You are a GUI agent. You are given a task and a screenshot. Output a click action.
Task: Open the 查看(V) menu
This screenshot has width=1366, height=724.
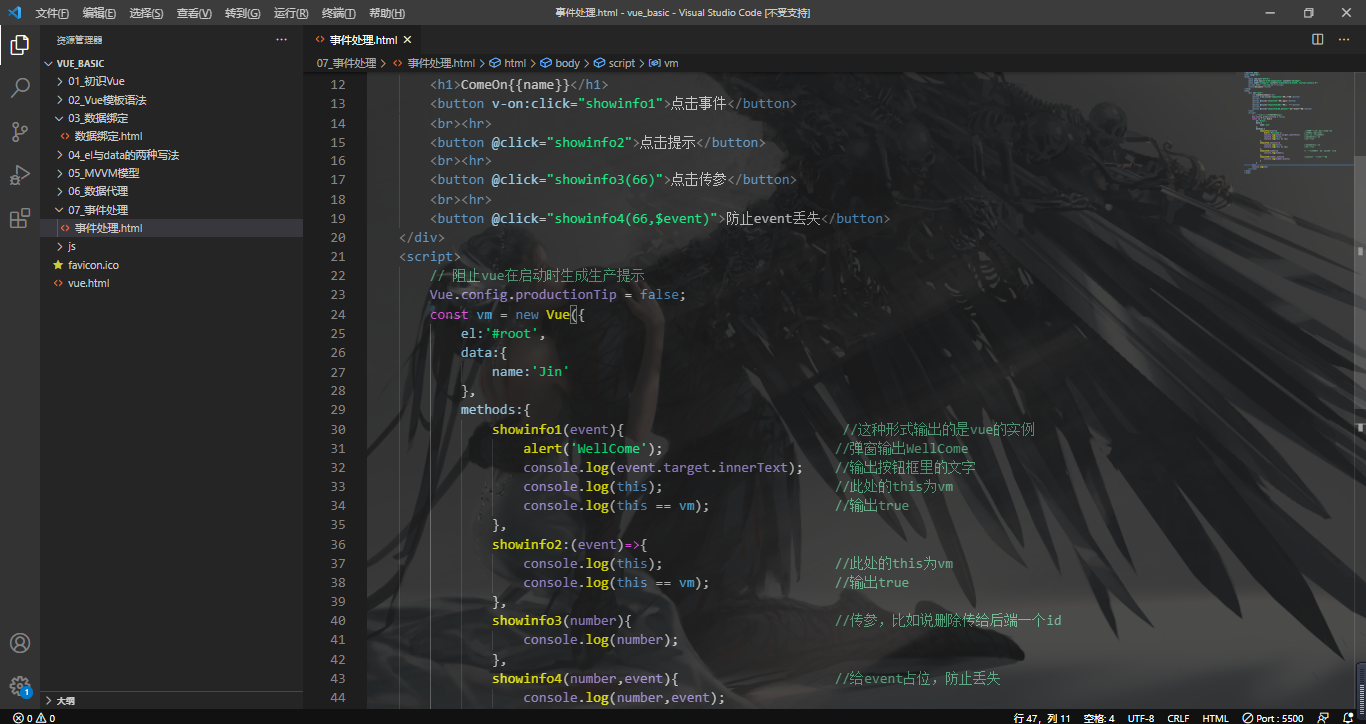(x=194, y=13)
